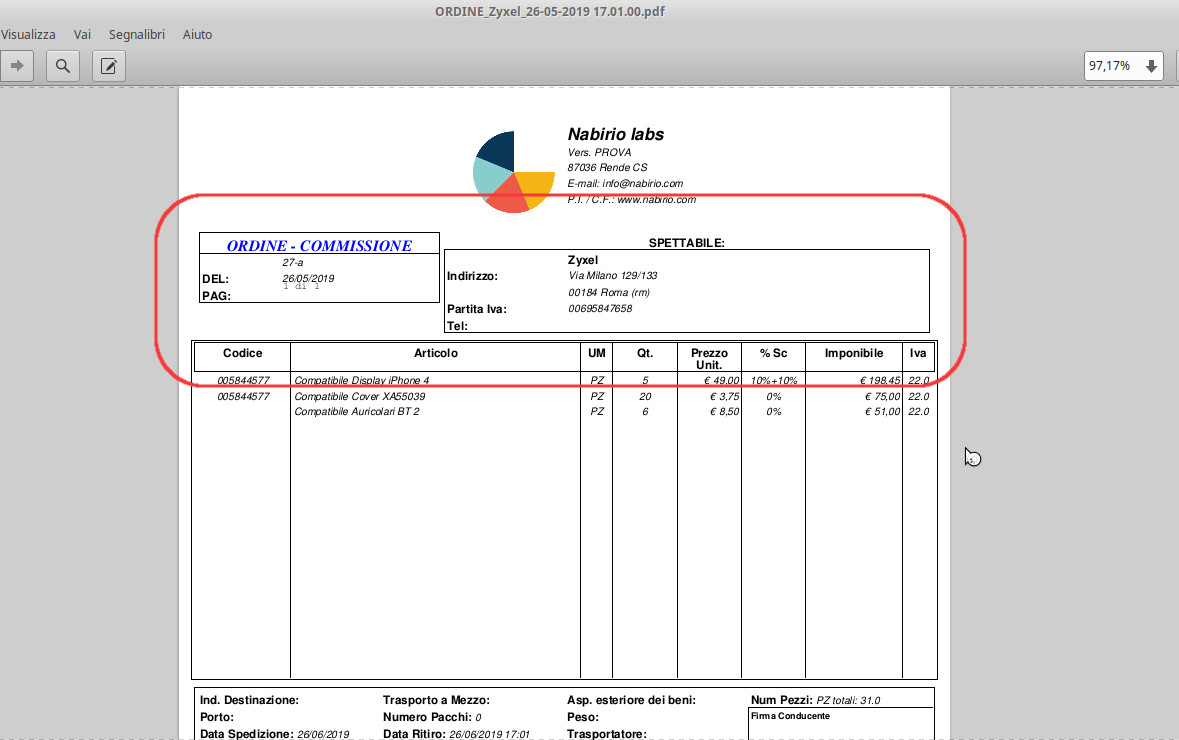The height and width of the screenshot is (740, 1179).
Task: Click the E-mail info@nabirio.com line
Action: pyautogui.click(x=625, y=183)
